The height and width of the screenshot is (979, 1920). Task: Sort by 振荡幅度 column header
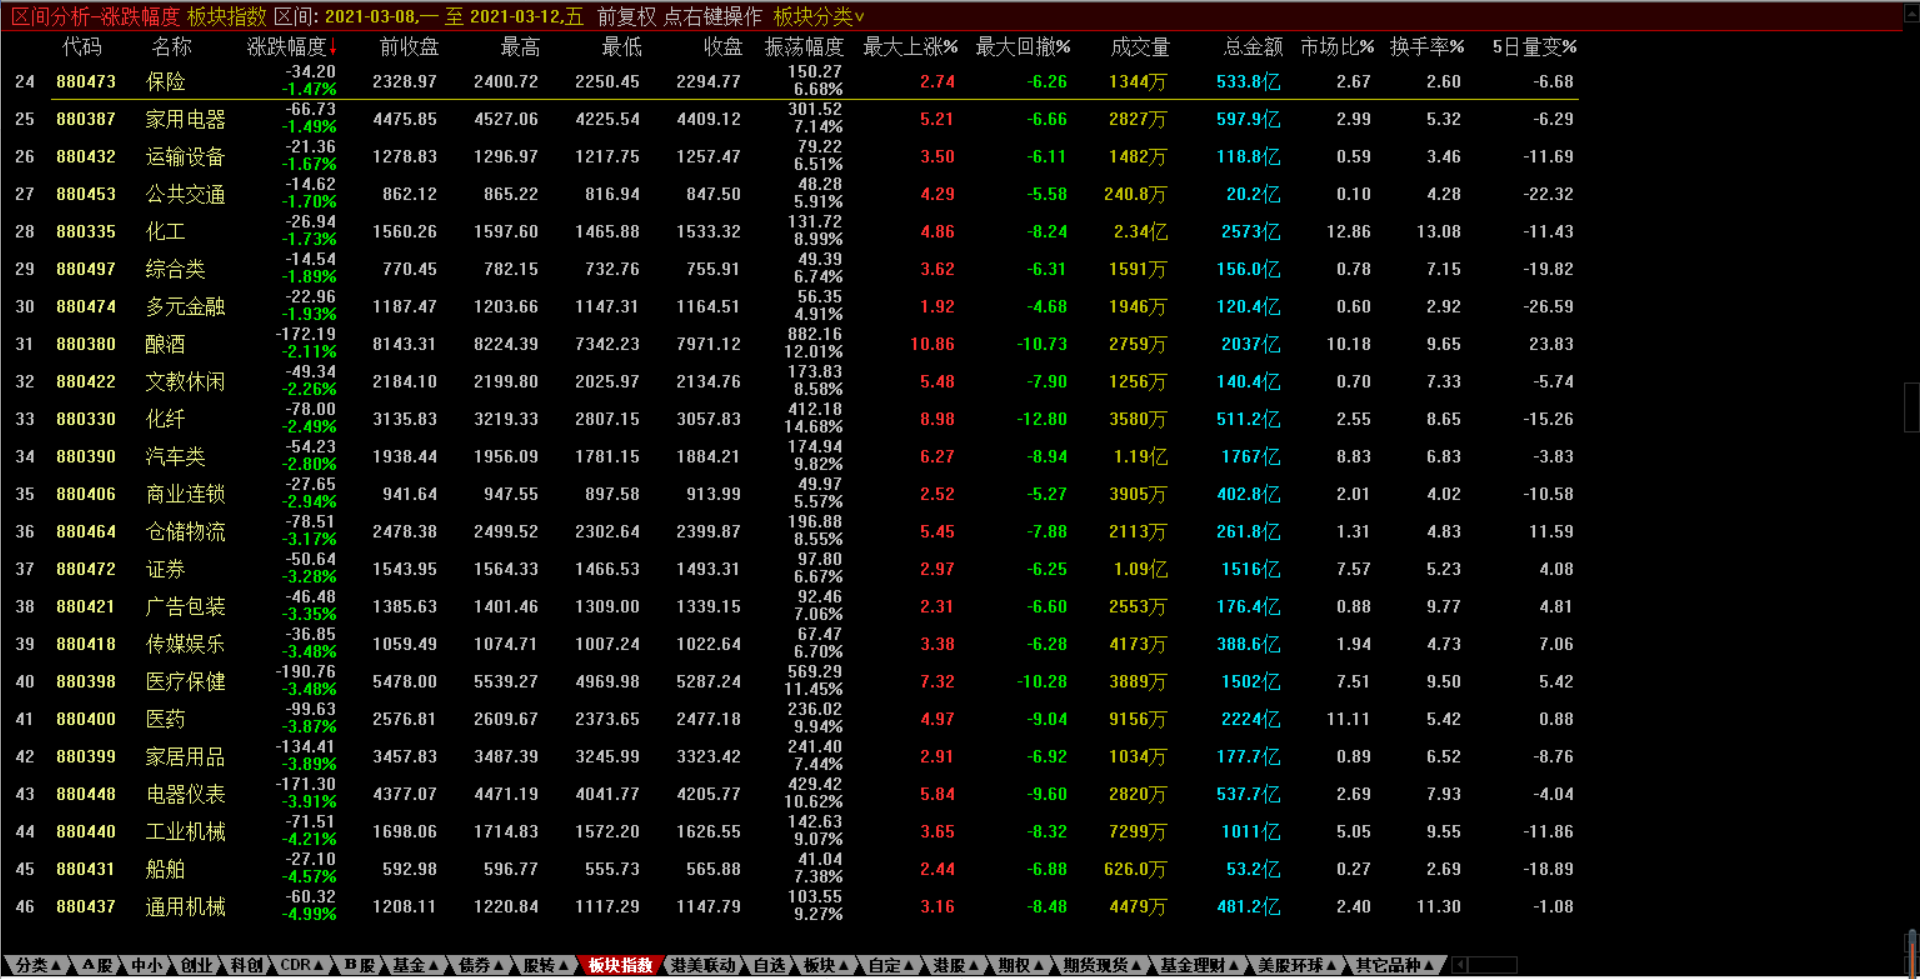804,47
